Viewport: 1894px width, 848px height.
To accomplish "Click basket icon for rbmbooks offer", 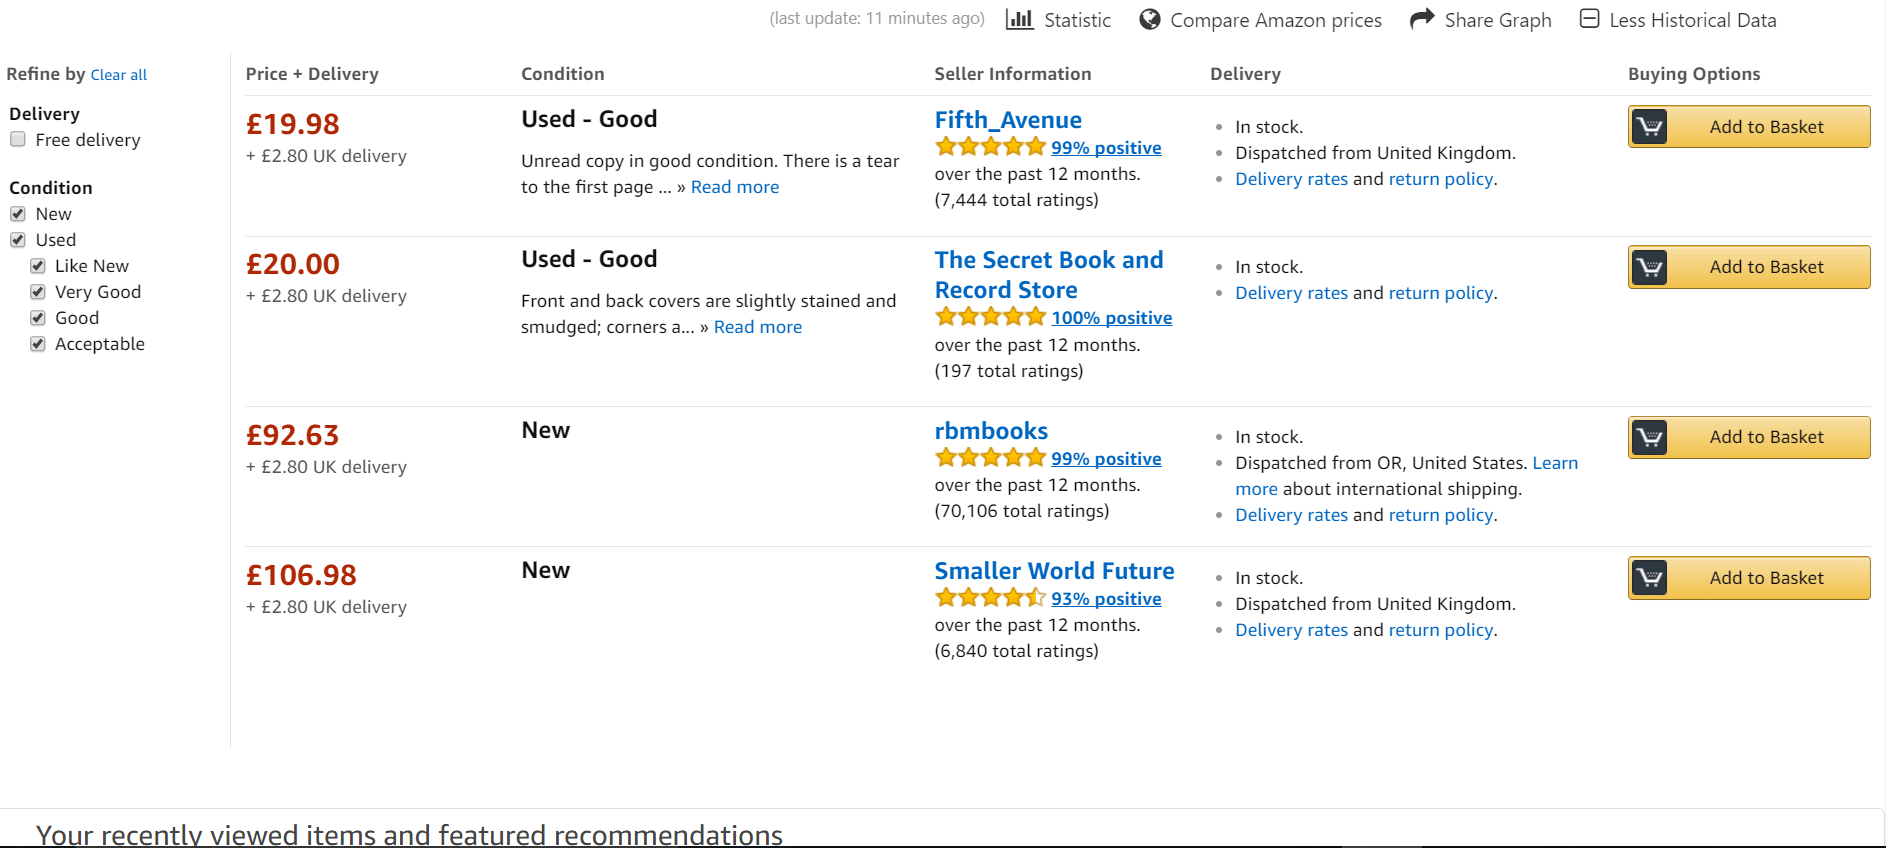I will point(1650,437).
